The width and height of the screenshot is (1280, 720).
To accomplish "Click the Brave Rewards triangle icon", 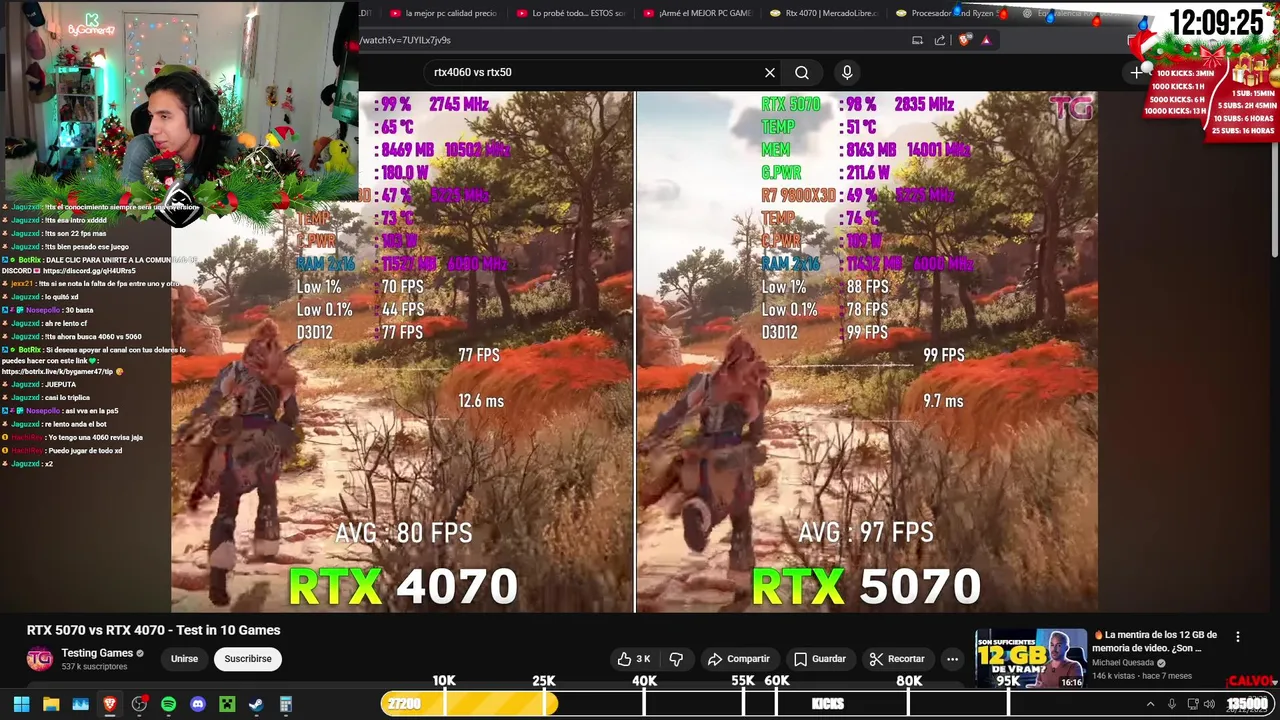I will [x=986, y=40].
